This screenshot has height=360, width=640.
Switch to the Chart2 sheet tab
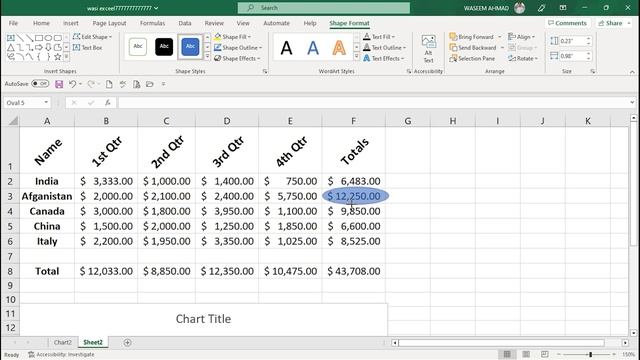(62, 342)
